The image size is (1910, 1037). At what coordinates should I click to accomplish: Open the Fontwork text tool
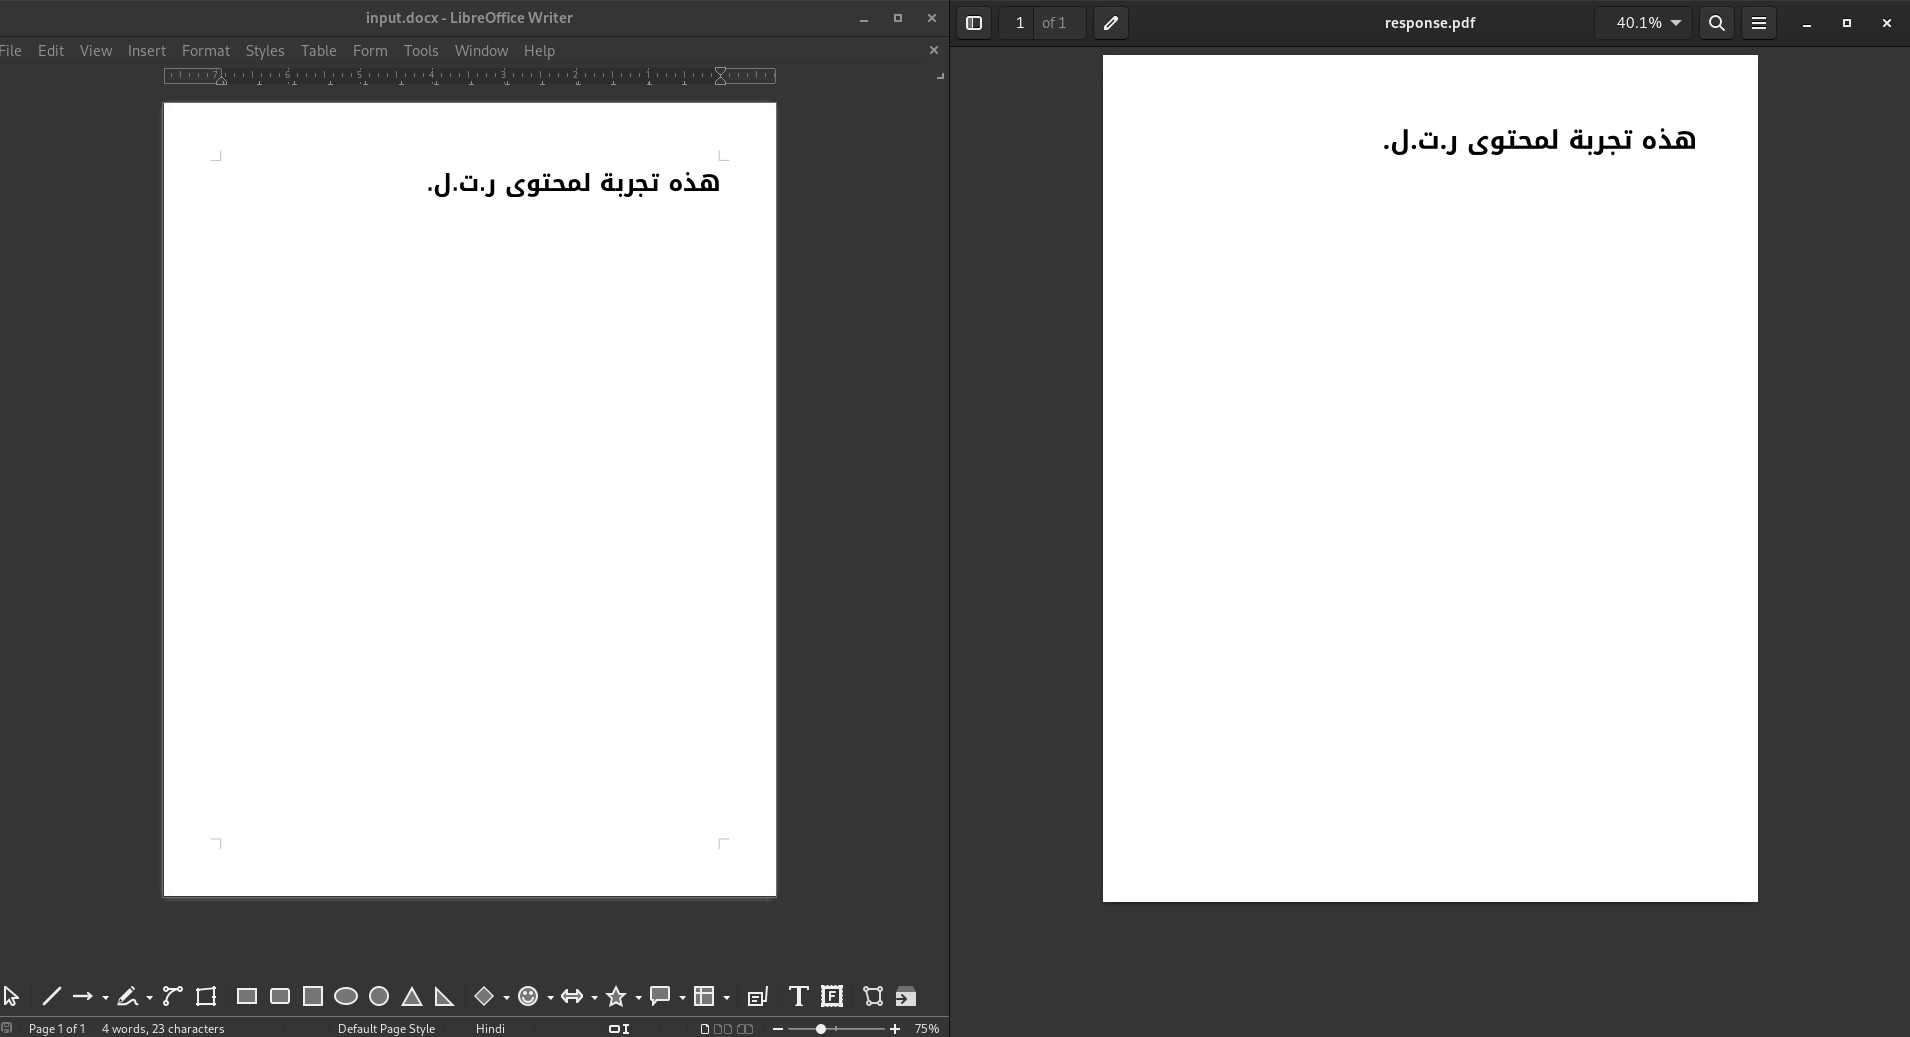(x=832, y=996)
